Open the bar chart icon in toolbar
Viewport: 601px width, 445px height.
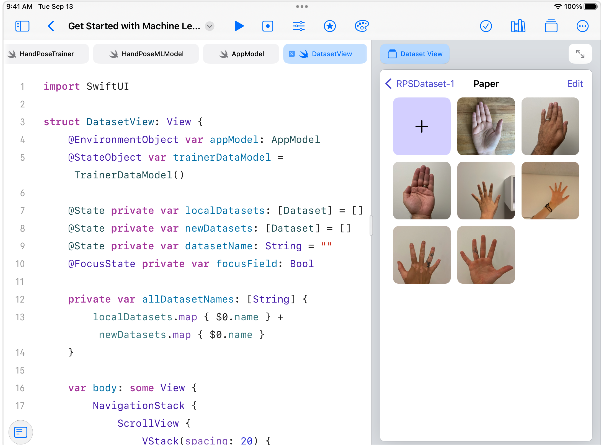coord(518,26)
